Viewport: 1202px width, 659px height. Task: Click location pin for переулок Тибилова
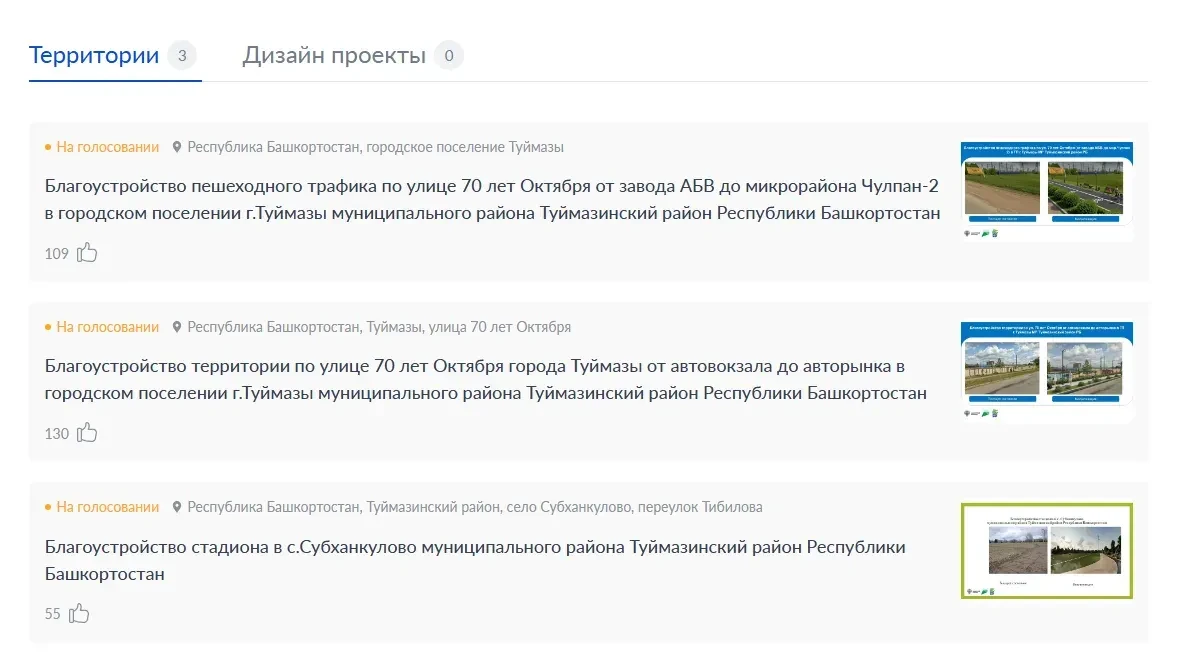click(x=177, y=507)
